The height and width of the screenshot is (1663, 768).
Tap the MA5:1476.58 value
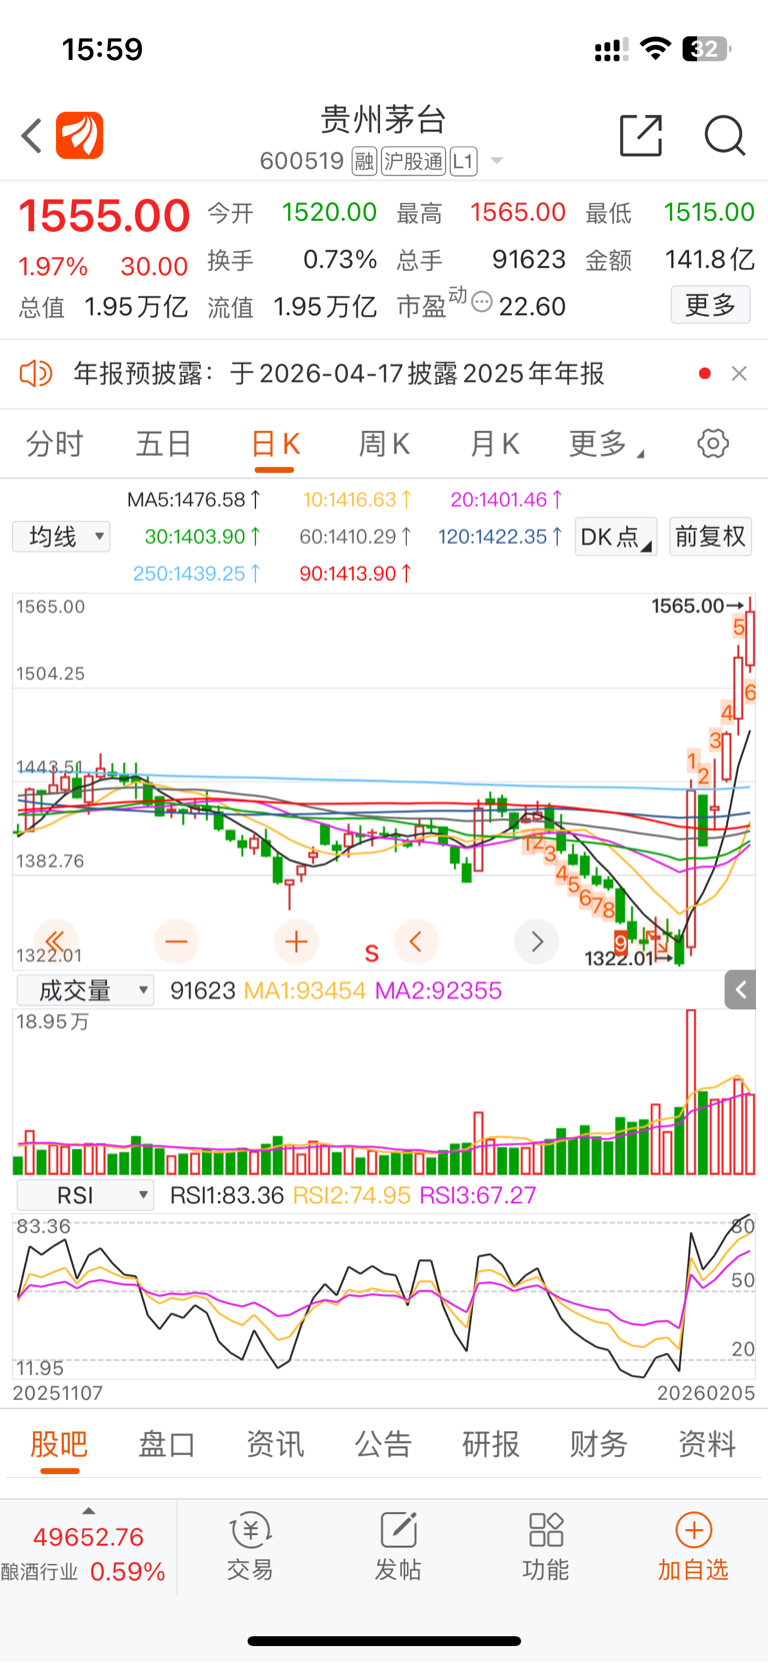[x=194, y=499]
